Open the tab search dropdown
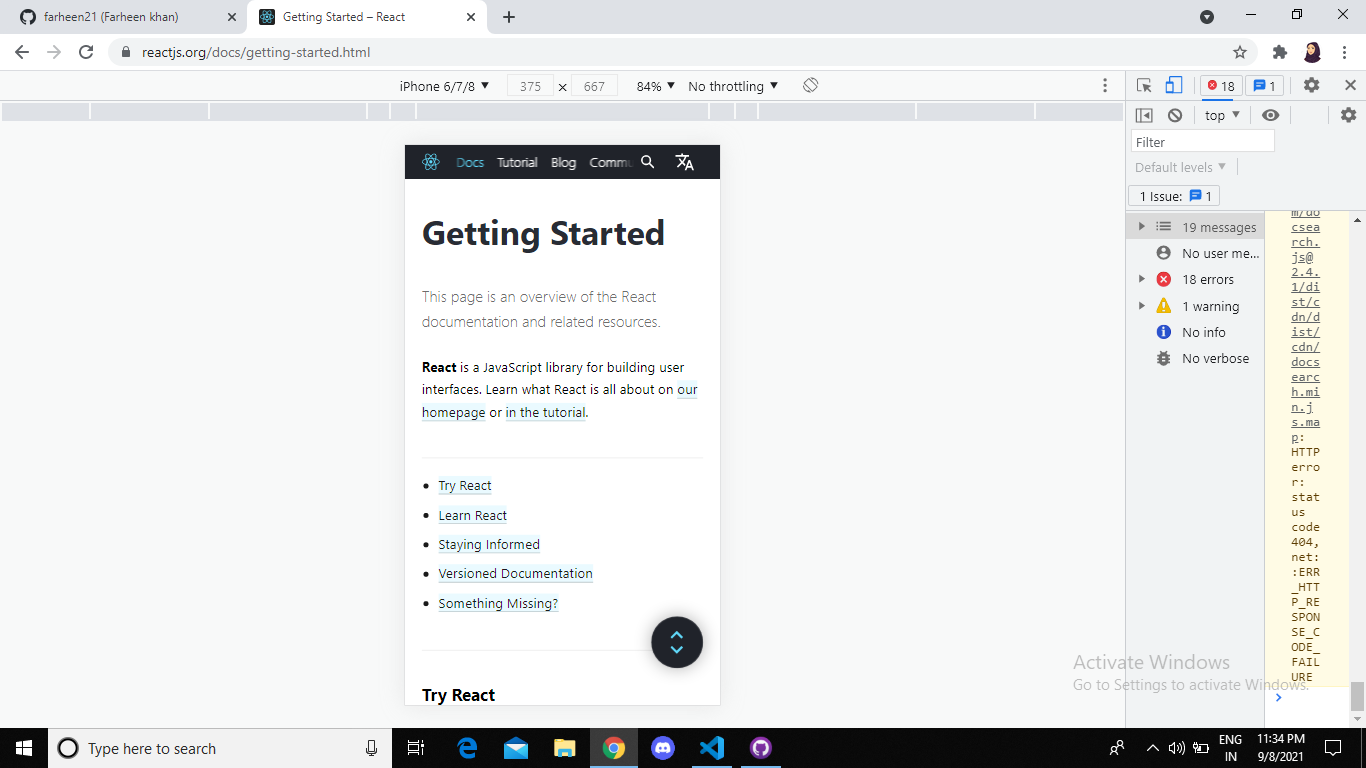 point(1207,17)
